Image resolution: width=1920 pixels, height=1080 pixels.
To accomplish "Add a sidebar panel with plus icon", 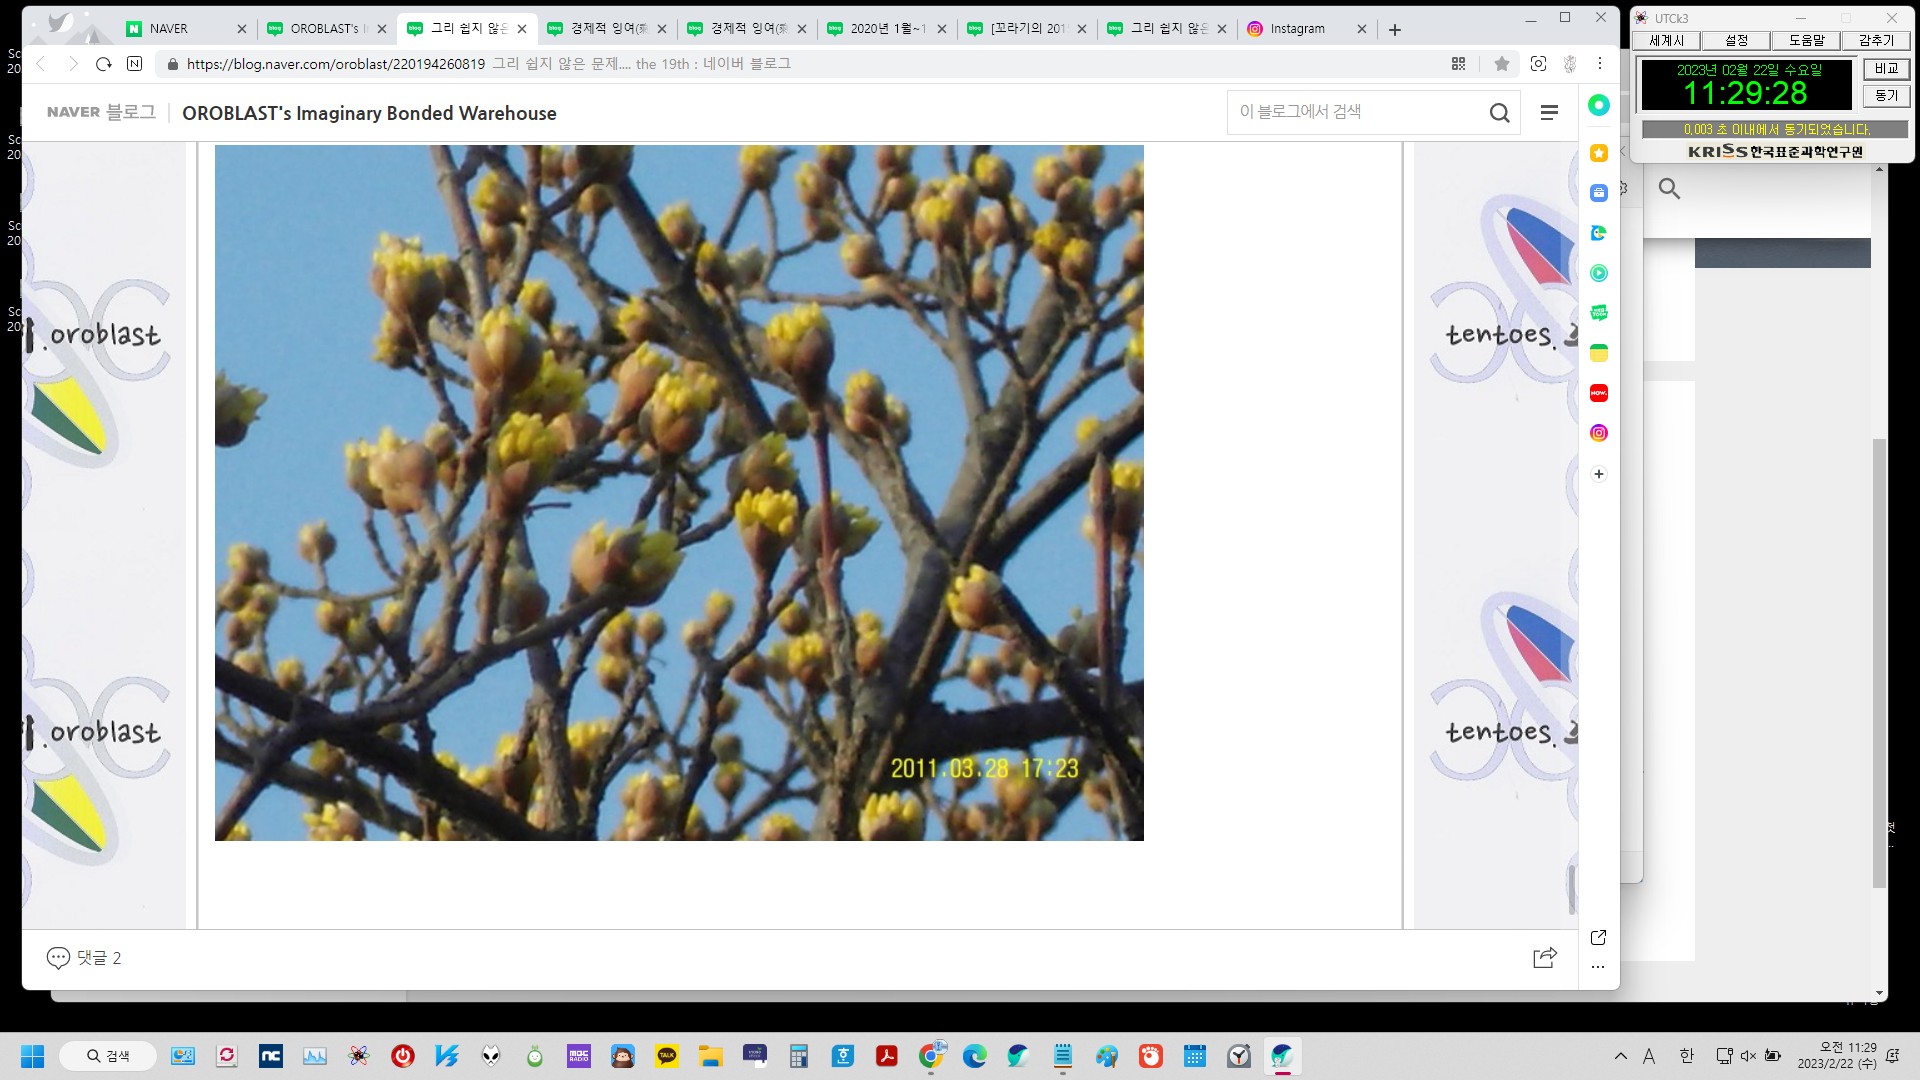I will tap(1598, 474).
